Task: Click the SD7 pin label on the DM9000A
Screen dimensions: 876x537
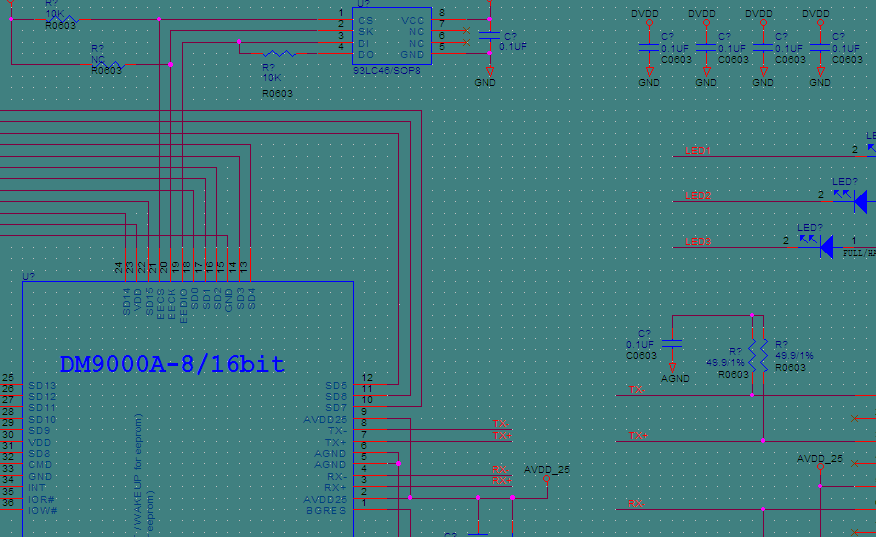Action: [x=335, y=407]
